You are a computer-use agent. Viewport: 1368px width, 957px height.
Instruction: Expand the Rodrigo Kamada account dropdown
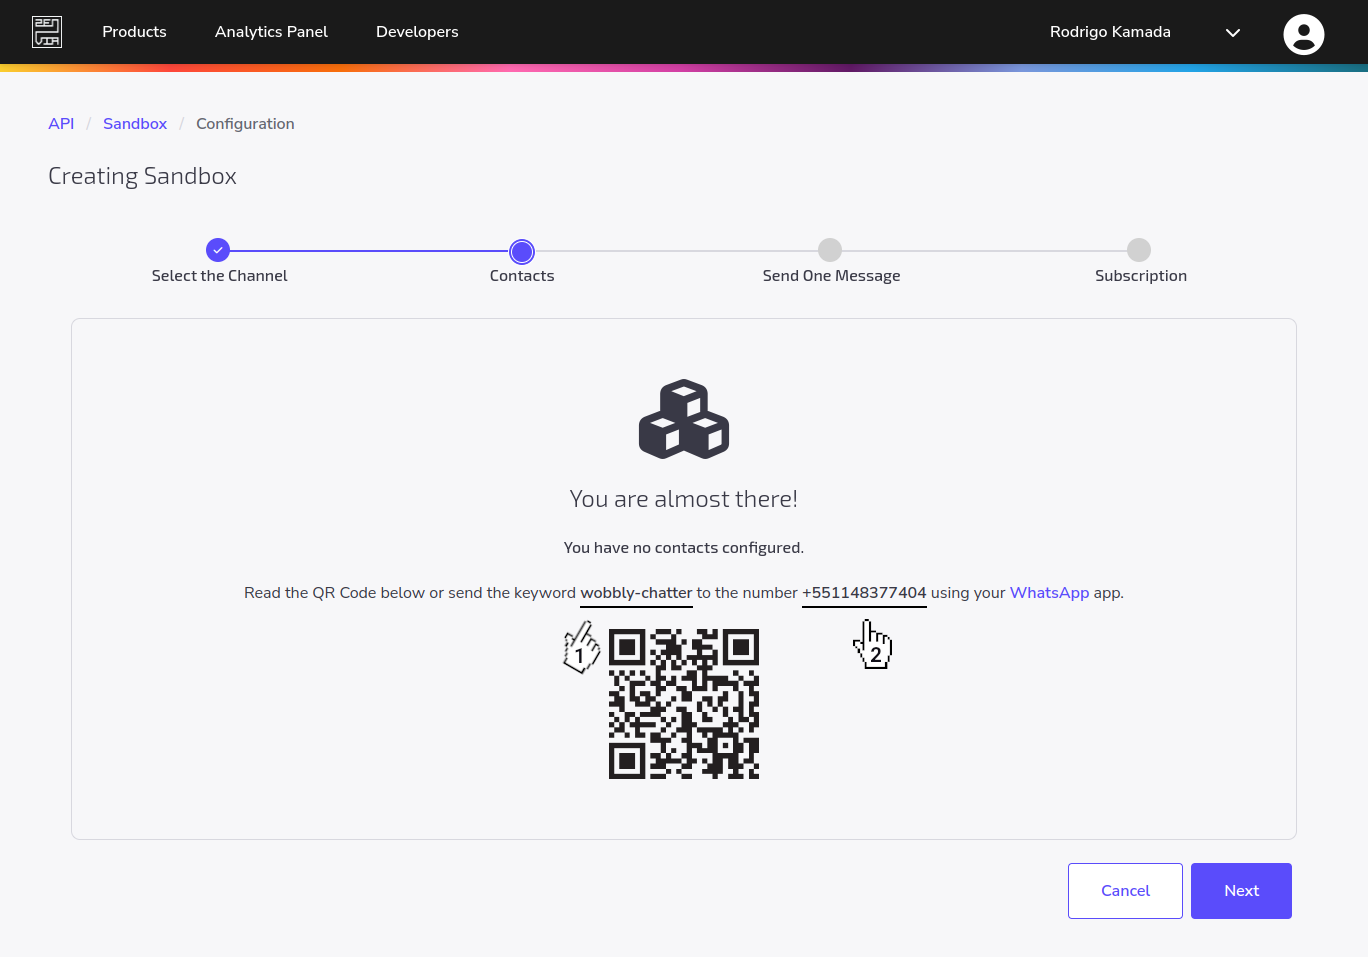(x=1232, y=32)
